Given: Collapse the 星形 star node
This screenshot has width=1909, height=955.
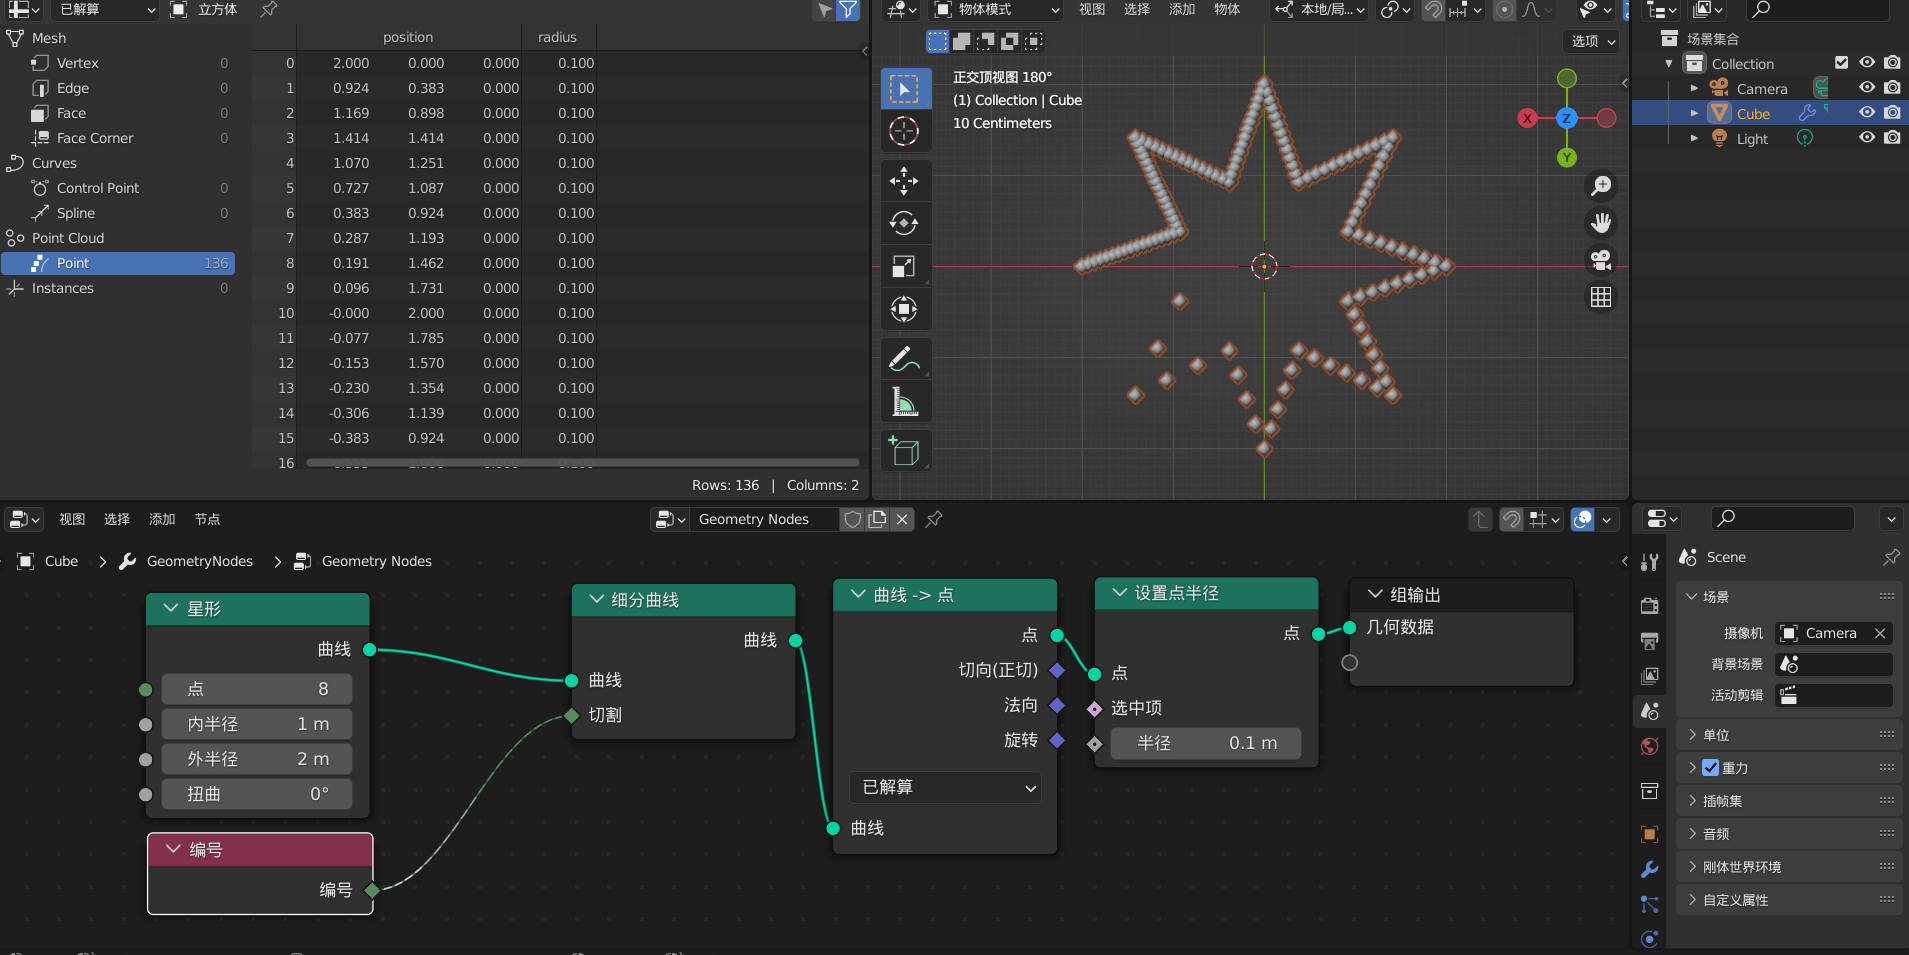Looking at the screenshot, I should click(171, 609).
